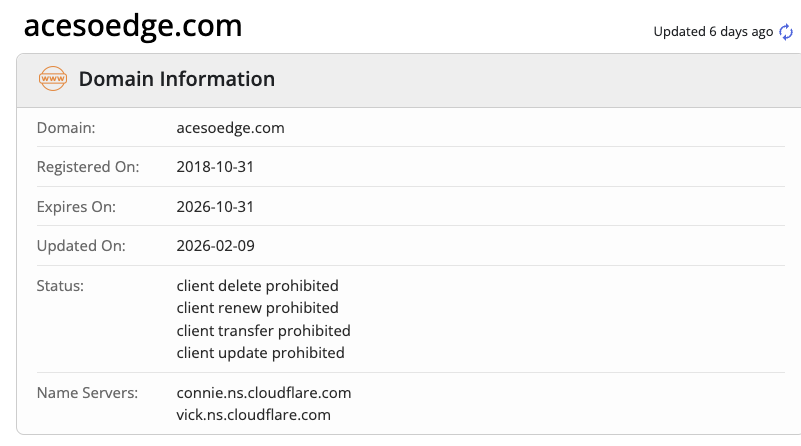Click the client transfer prohibited status
The height and width of the screenshot is (446, 801).
coord(263,330)
